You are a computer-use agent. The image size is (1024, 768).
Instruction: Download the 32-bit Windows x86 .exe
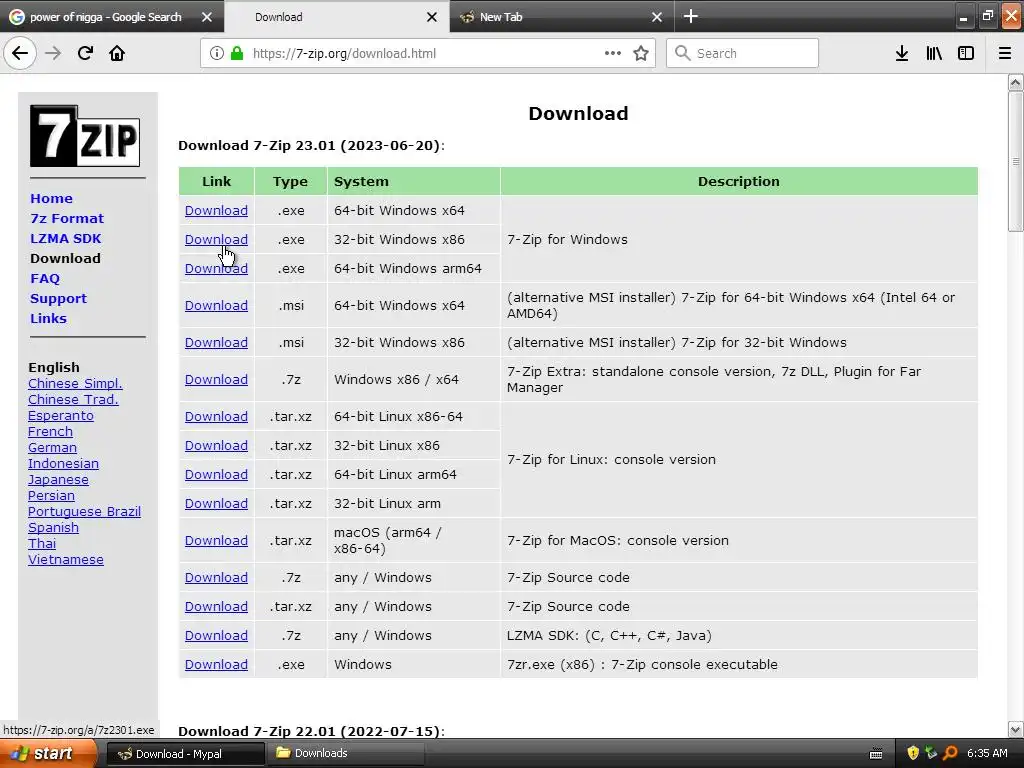[216, 239]
